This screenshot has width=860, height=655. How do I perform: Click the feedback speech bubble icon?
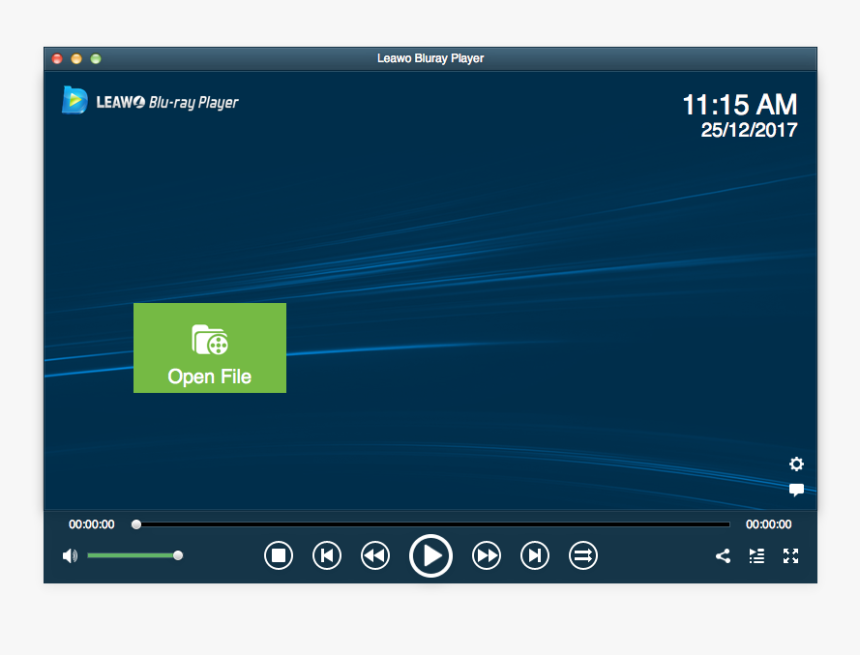796,489
